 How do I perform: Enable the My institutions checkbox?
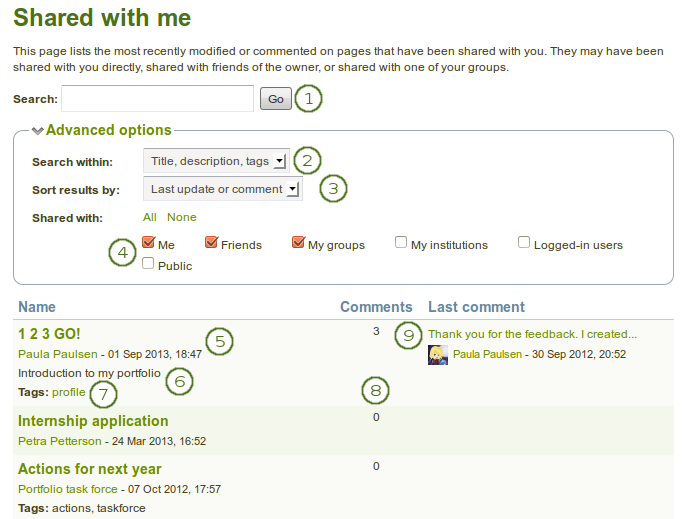point(401,243)
